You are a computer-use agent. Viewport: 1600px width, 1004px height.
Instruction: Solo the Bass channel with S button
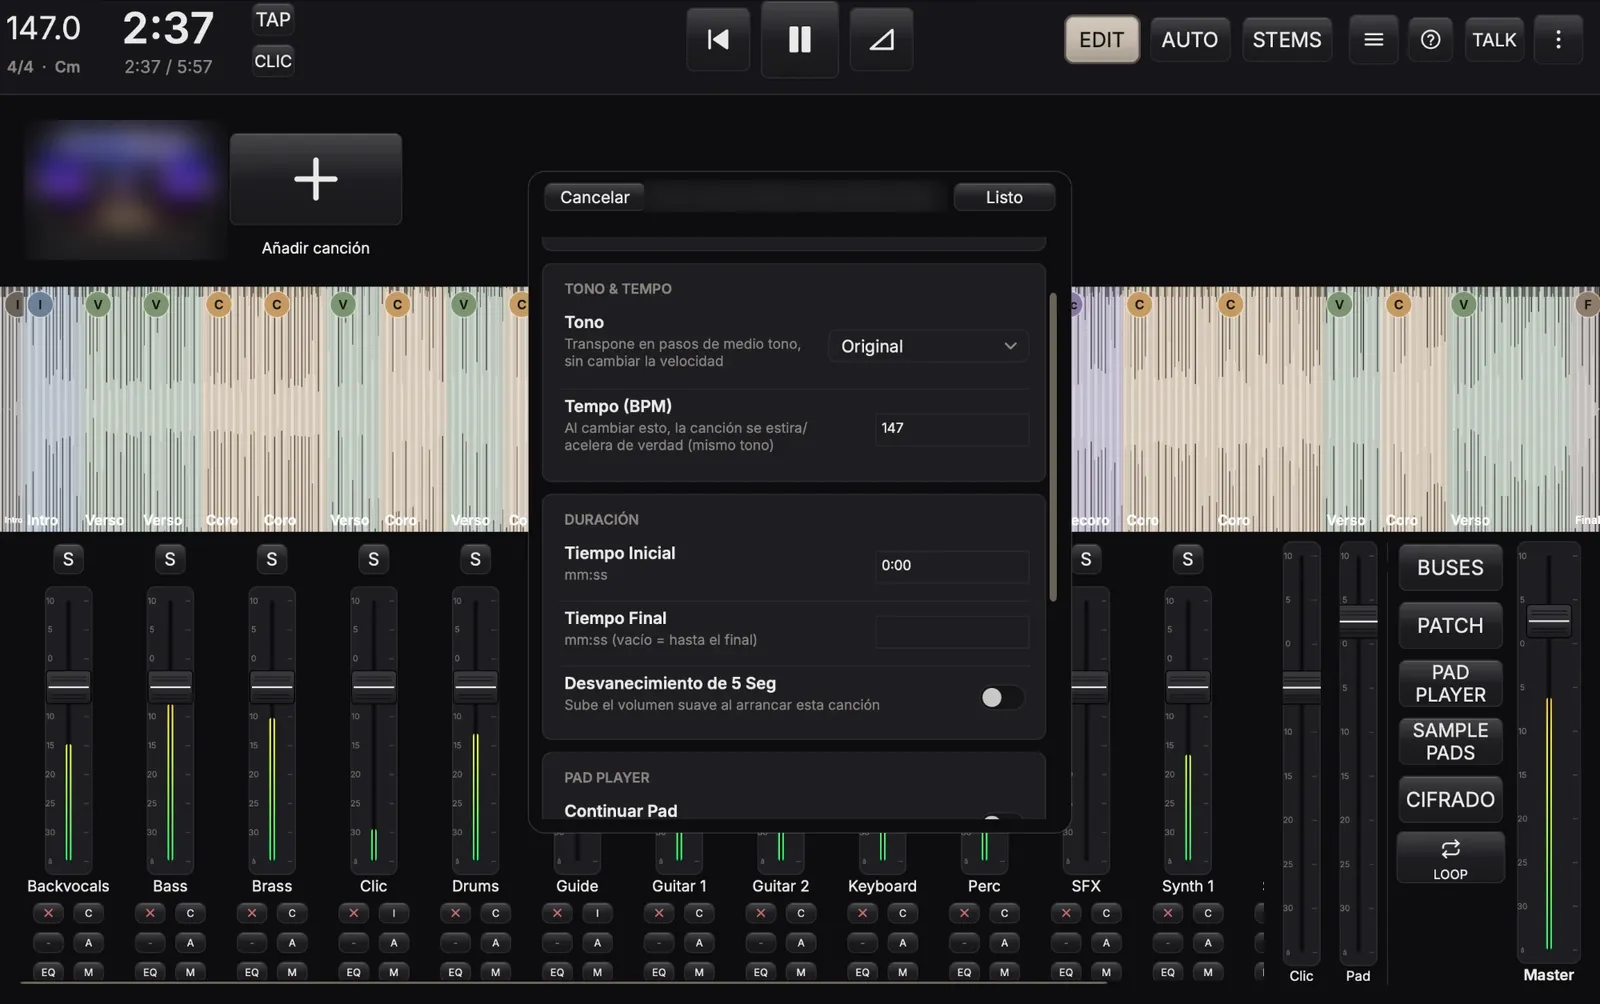pos(170,559)
